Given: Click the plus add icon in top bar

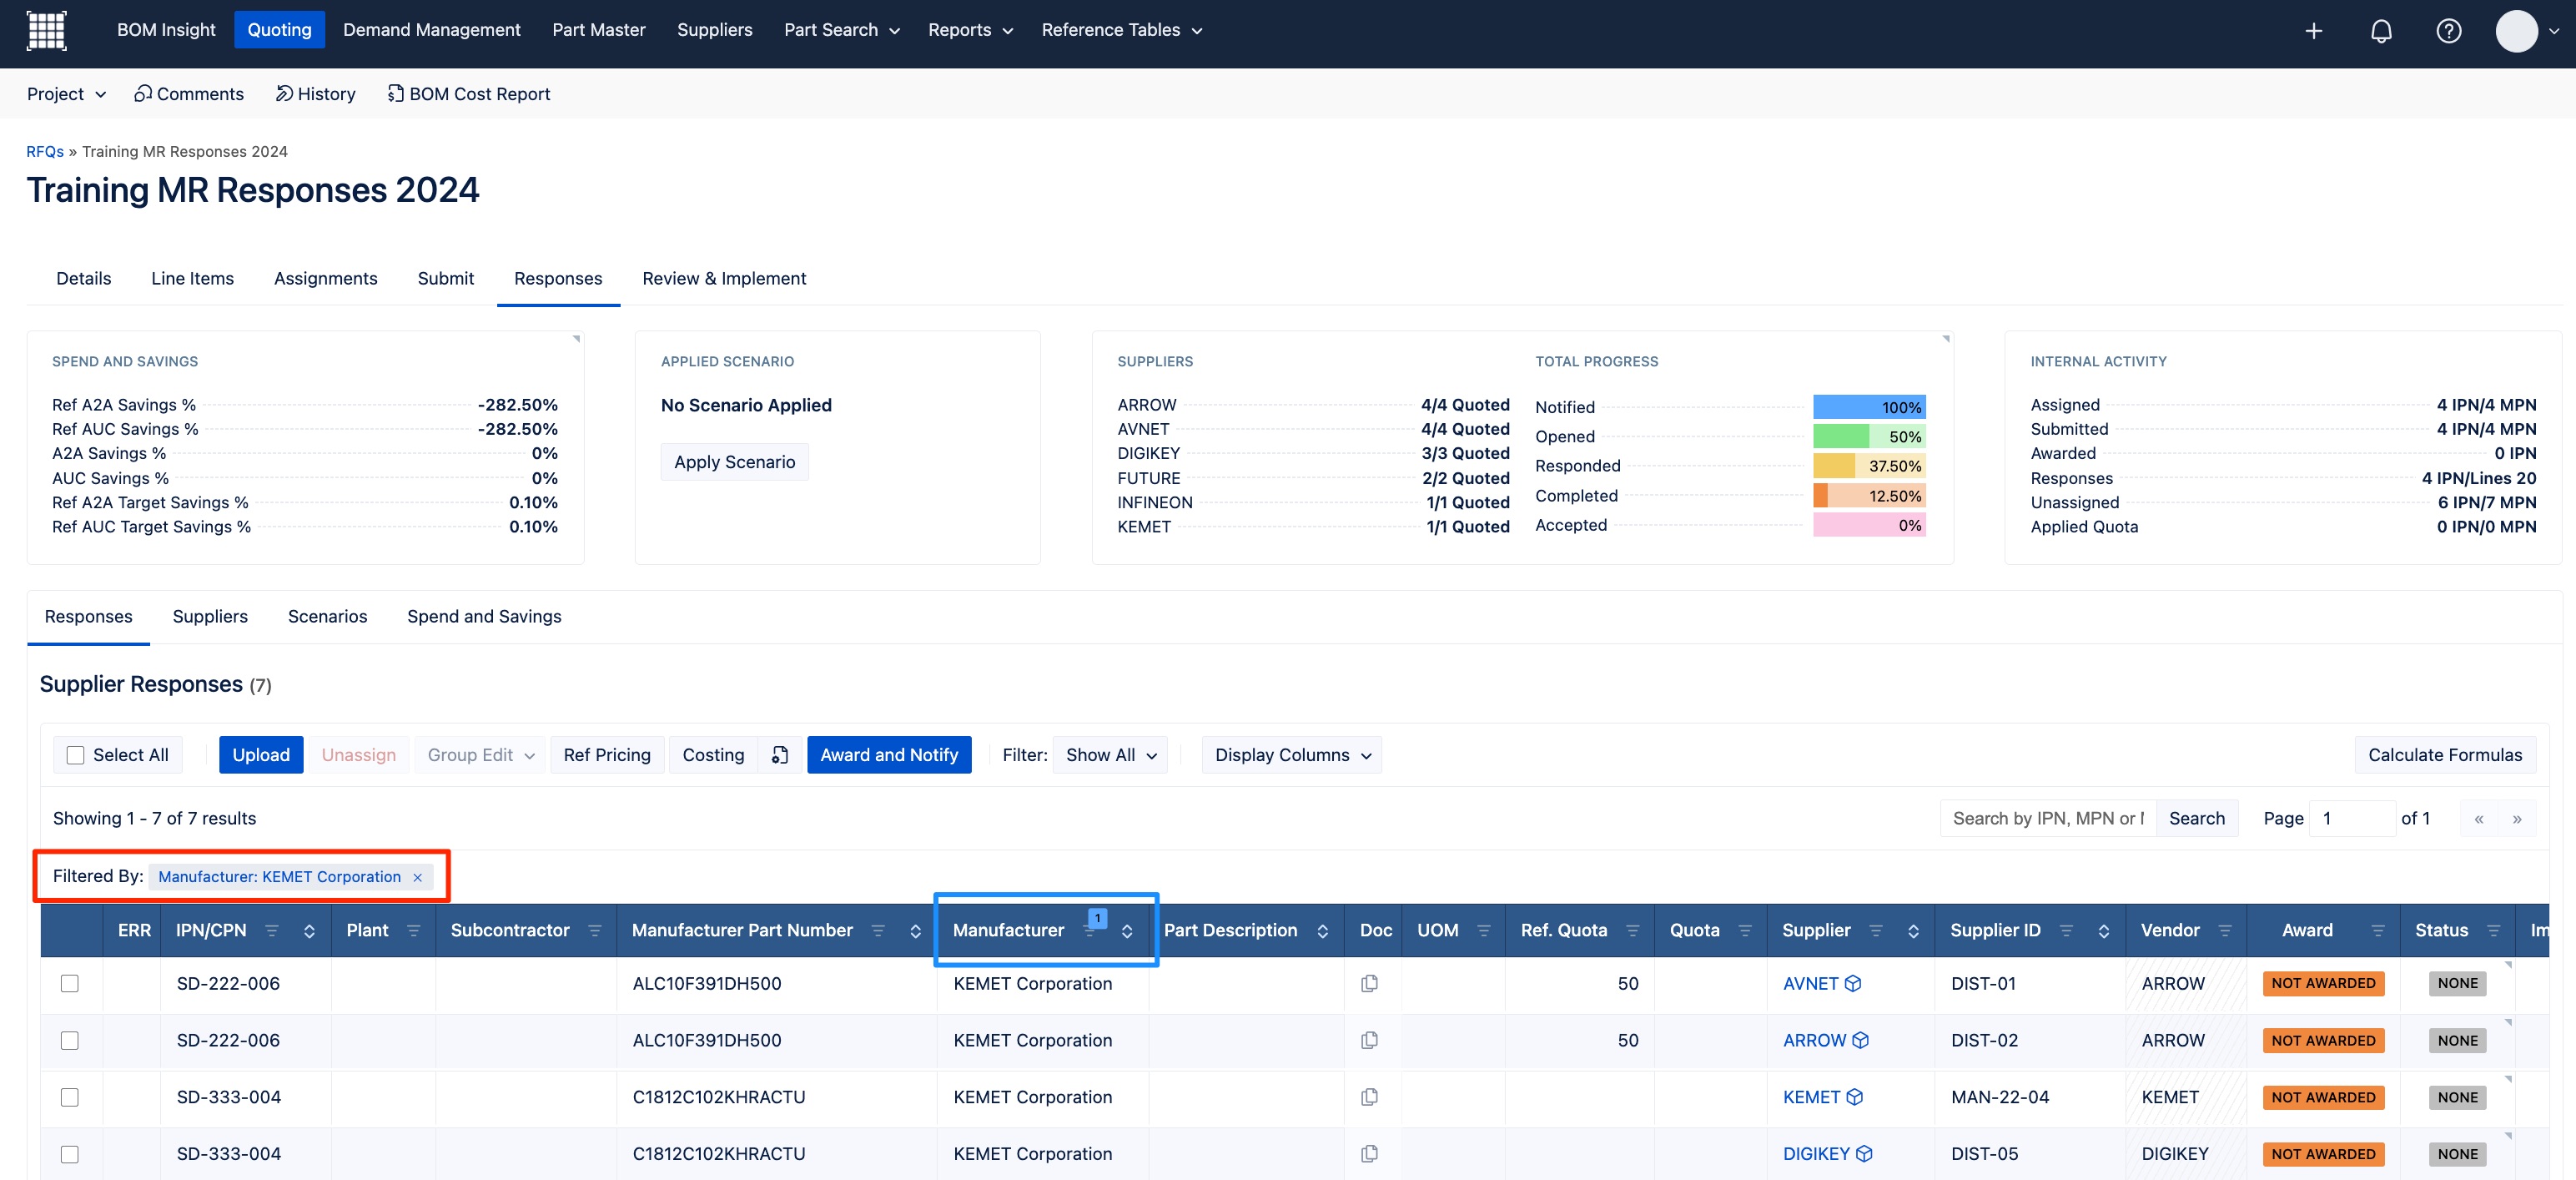Looking at the screenshot, I should (2313, 31).
